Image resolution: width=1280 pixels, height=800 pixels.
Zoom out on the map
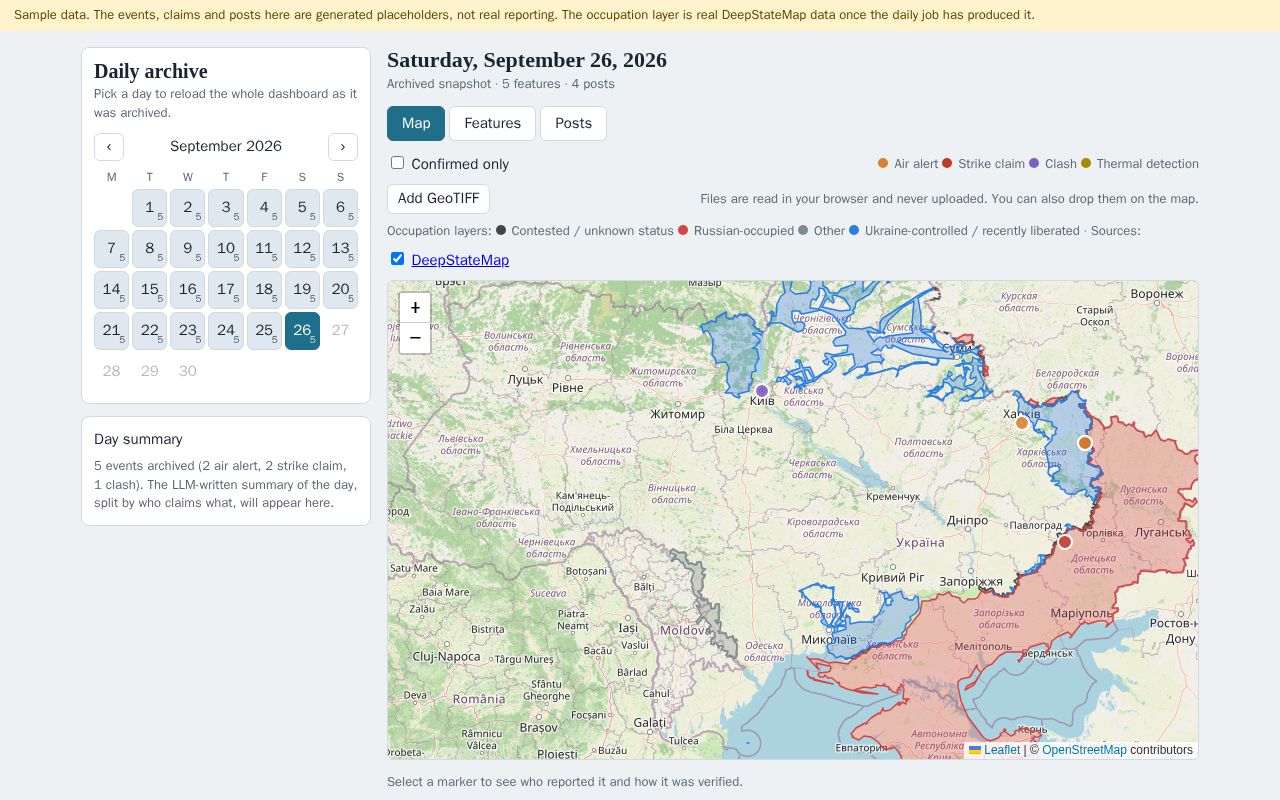[415, 338]
